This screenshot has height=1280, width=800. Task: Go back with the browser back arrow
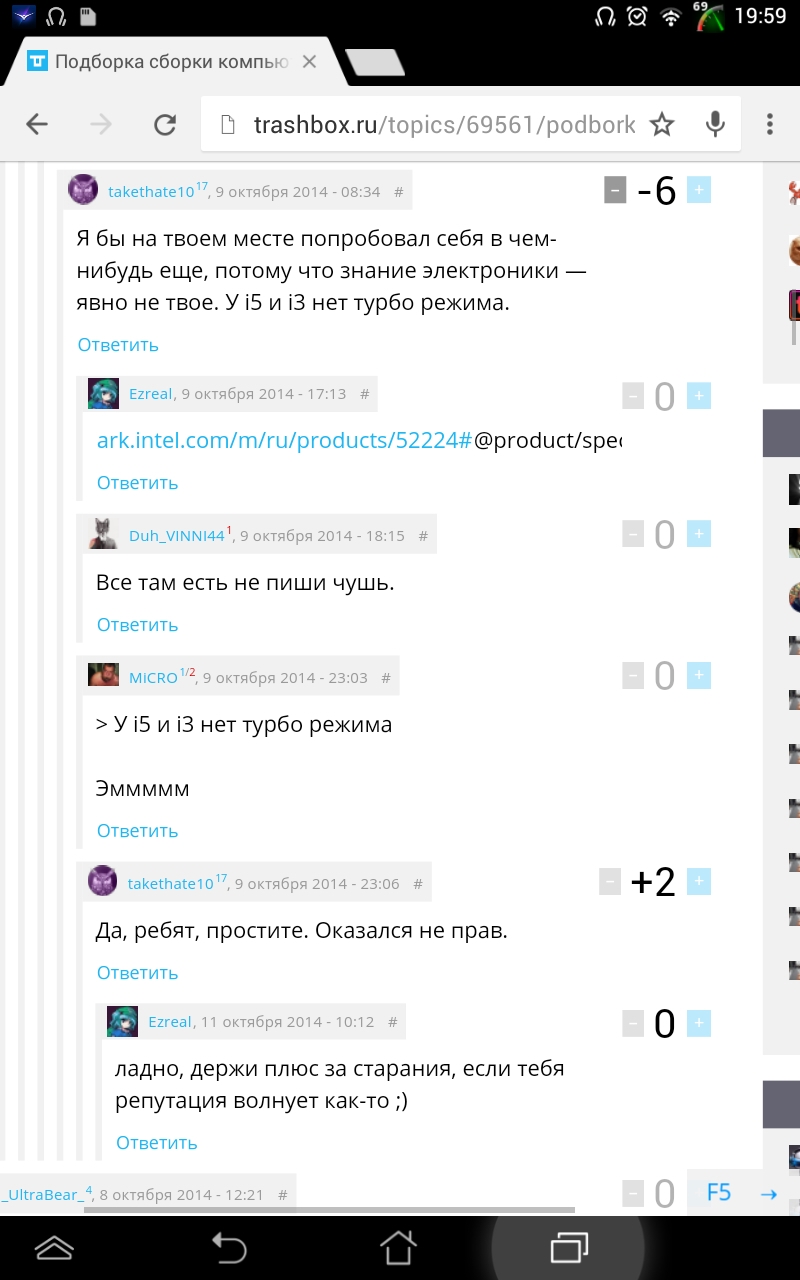point(37,124)
